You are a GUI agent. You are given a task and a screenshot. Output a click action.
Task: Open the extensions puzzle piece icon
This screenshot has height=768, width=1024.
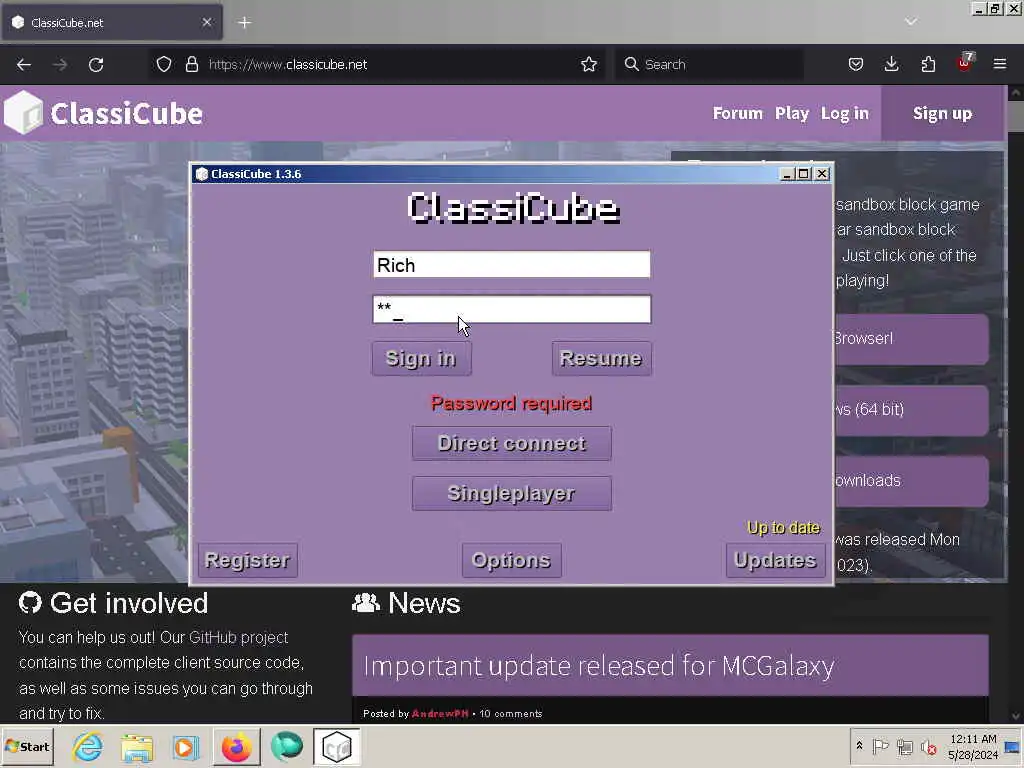tap(928, 64)
